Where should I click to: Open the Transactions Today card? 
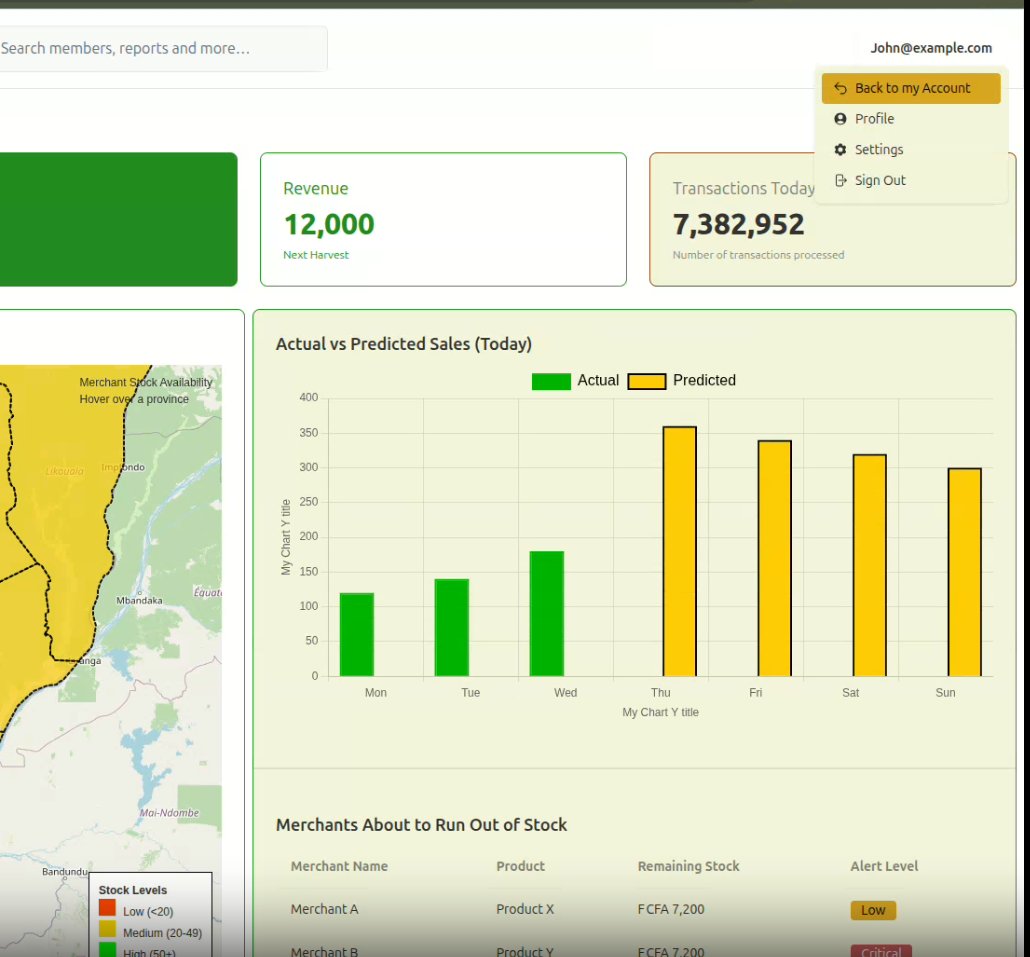coord(832,219)
